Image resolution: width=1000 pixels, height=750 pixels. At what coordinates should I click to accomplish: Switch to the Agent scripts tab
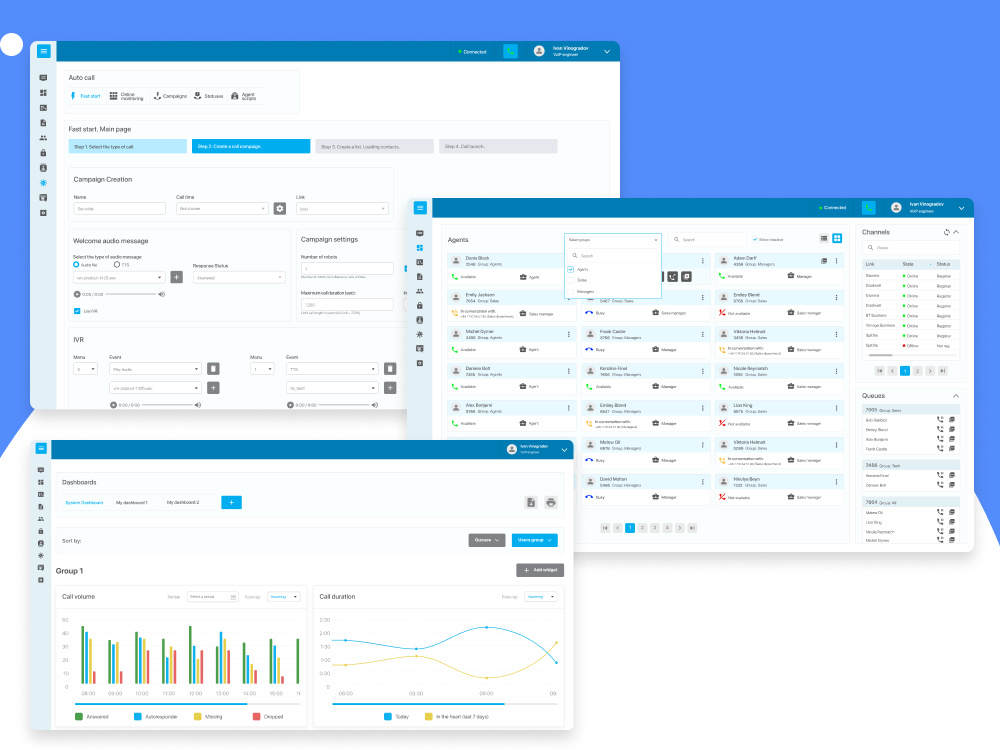244,96
